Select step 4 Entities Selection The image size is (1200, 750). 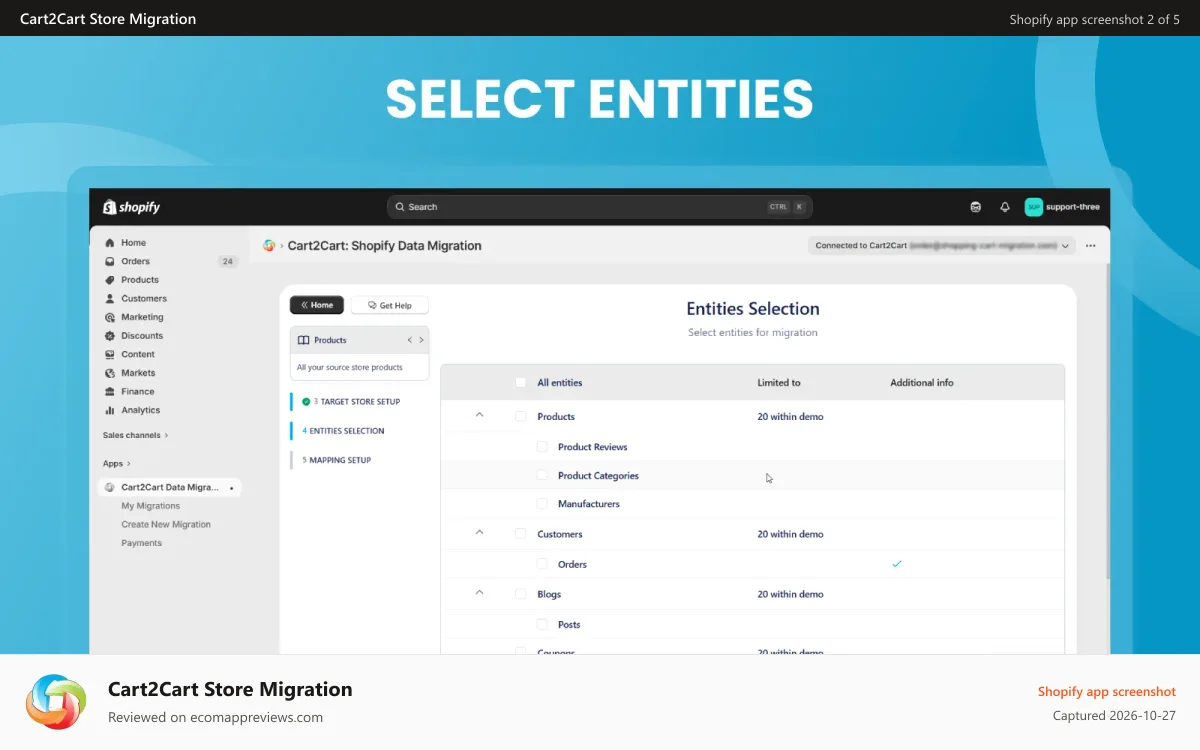(x=343, y=431)
